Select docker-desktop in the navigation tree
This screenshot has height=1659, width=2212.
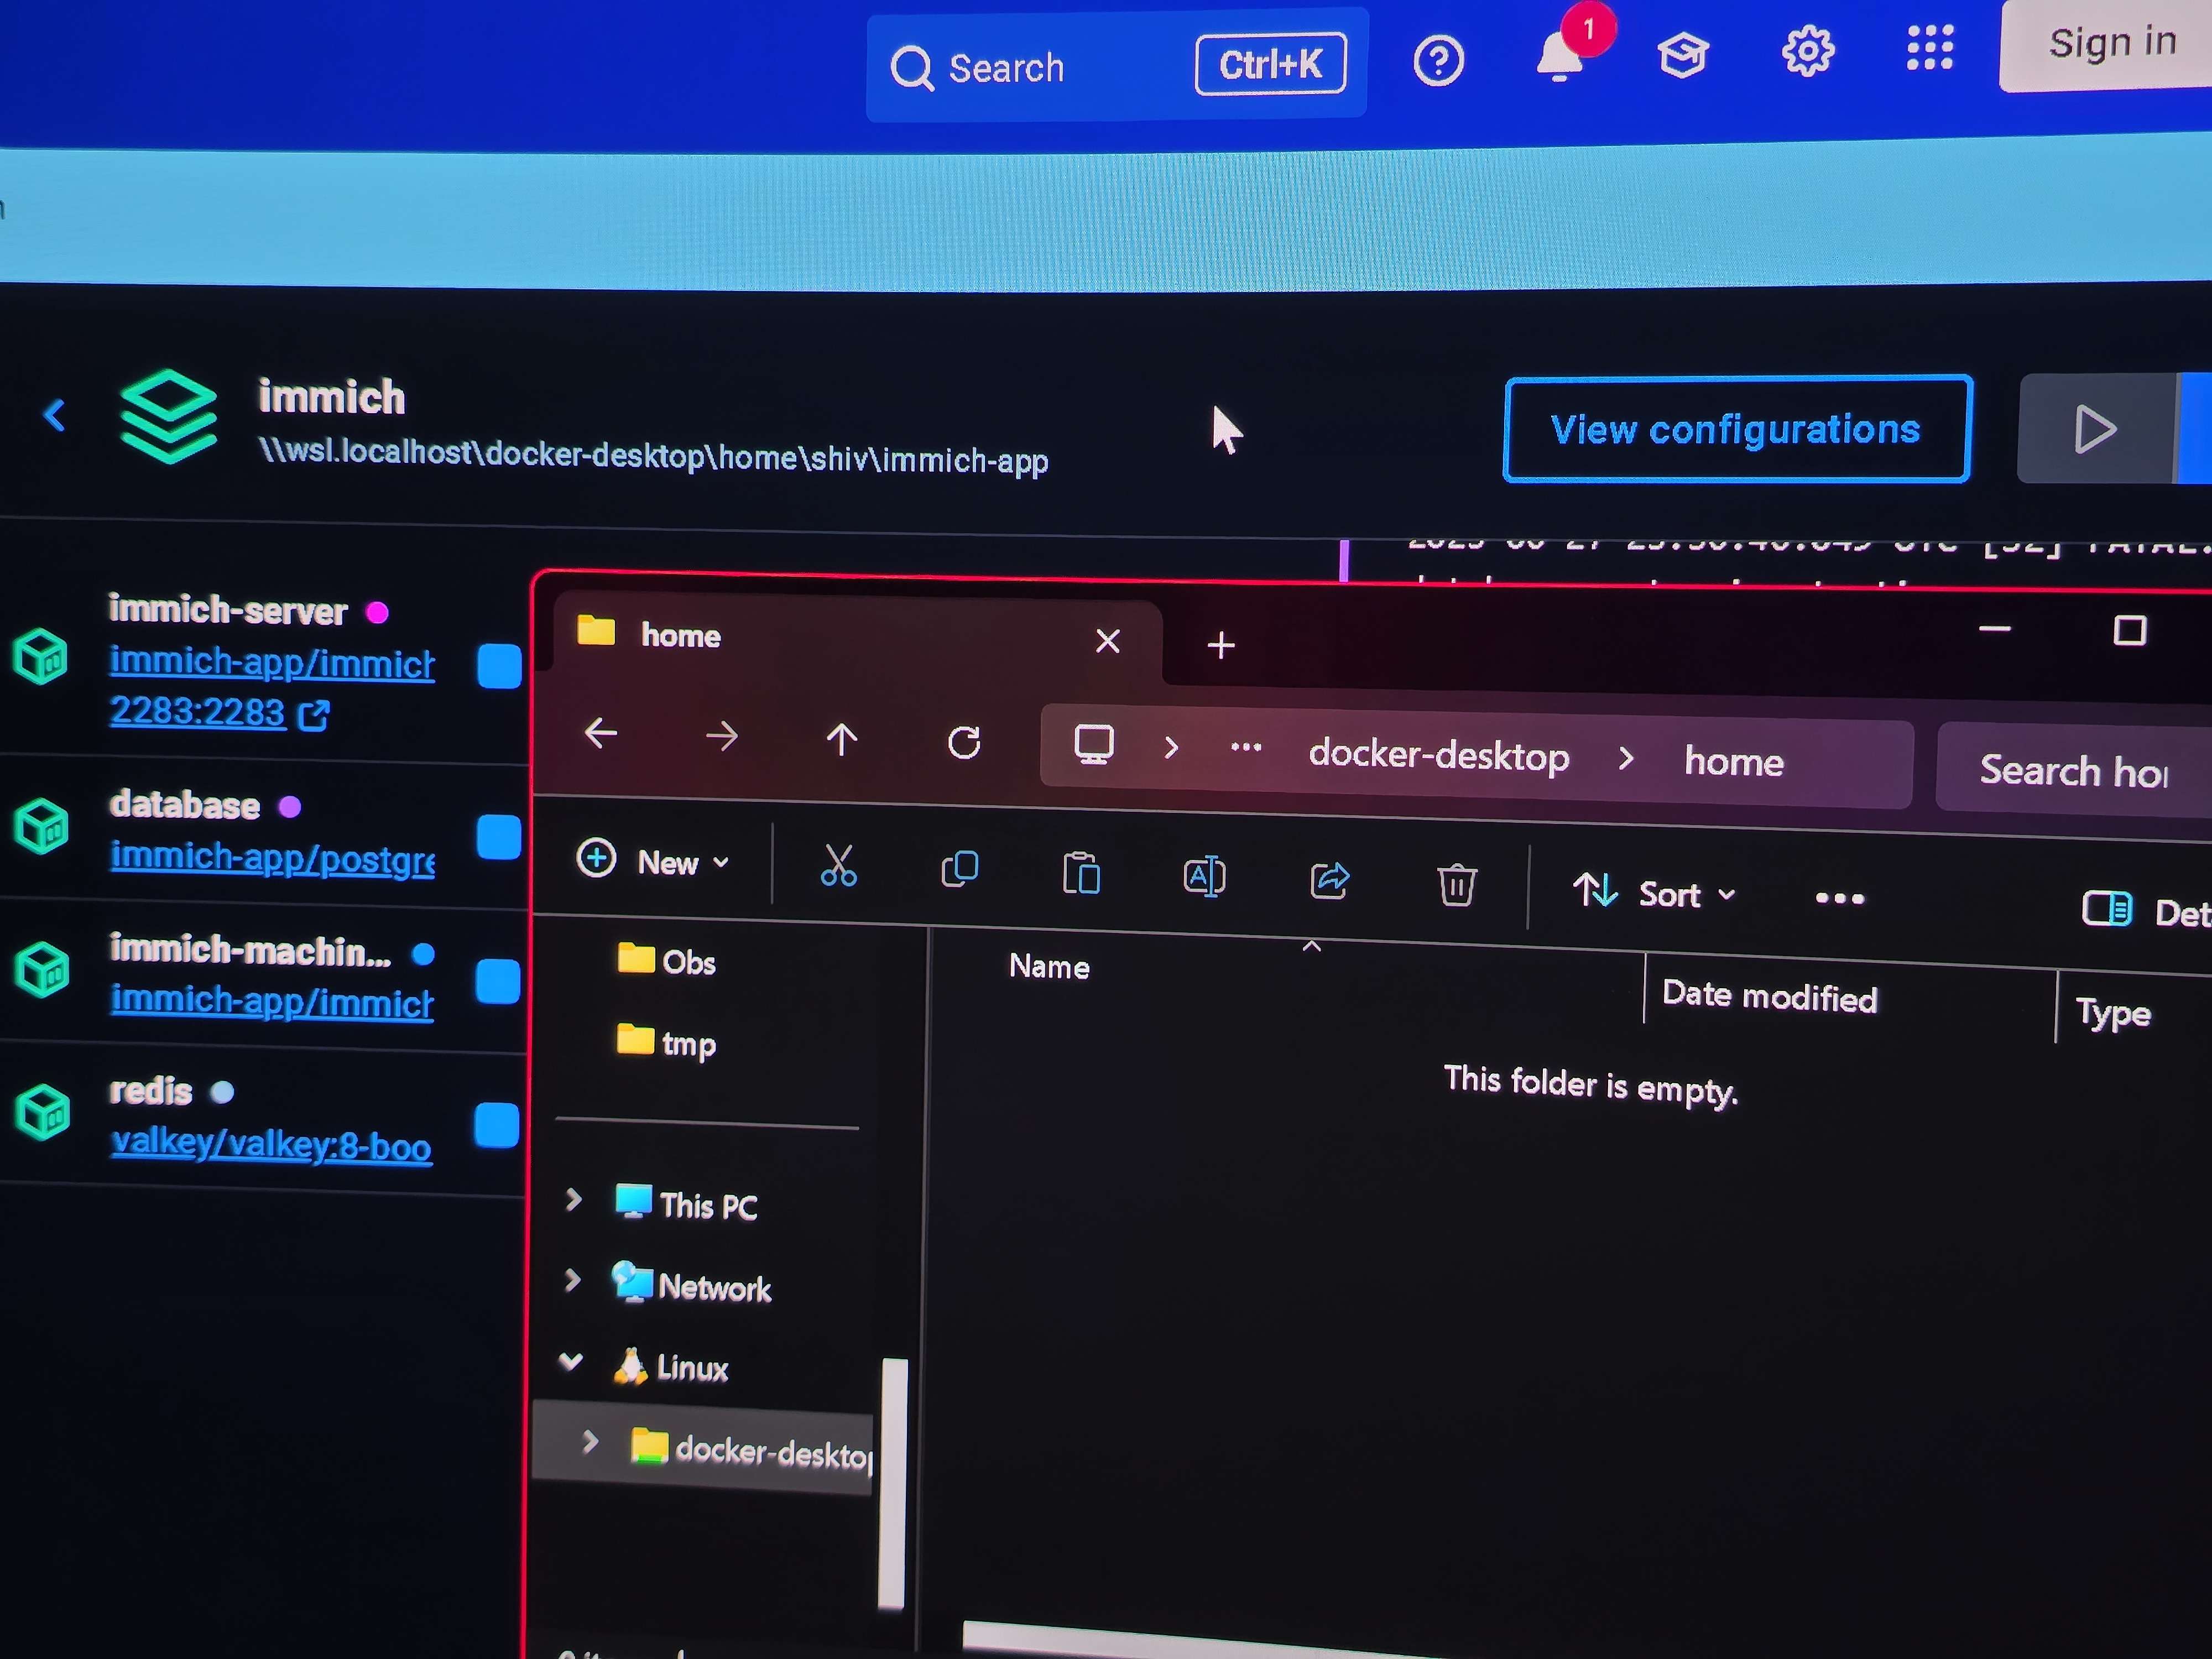(x=770, y=1452)
